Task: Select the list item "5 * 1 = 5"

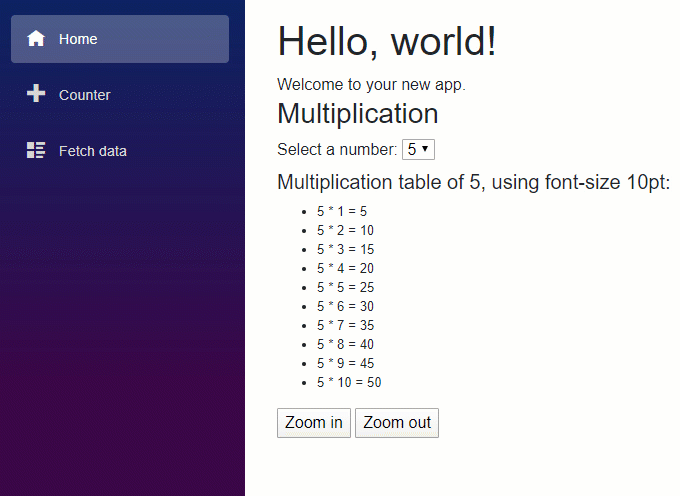Action: pos(342,212)
